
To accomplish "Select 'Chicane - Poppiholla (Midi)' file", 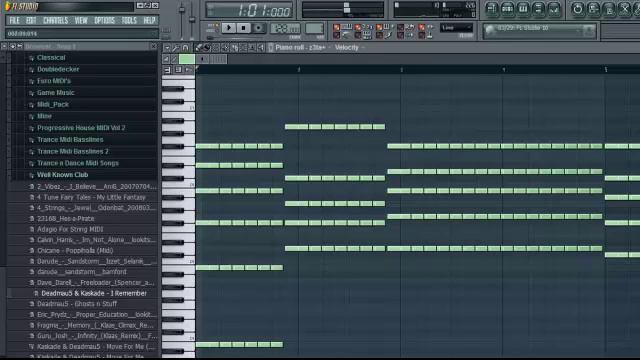I will 75,251.
